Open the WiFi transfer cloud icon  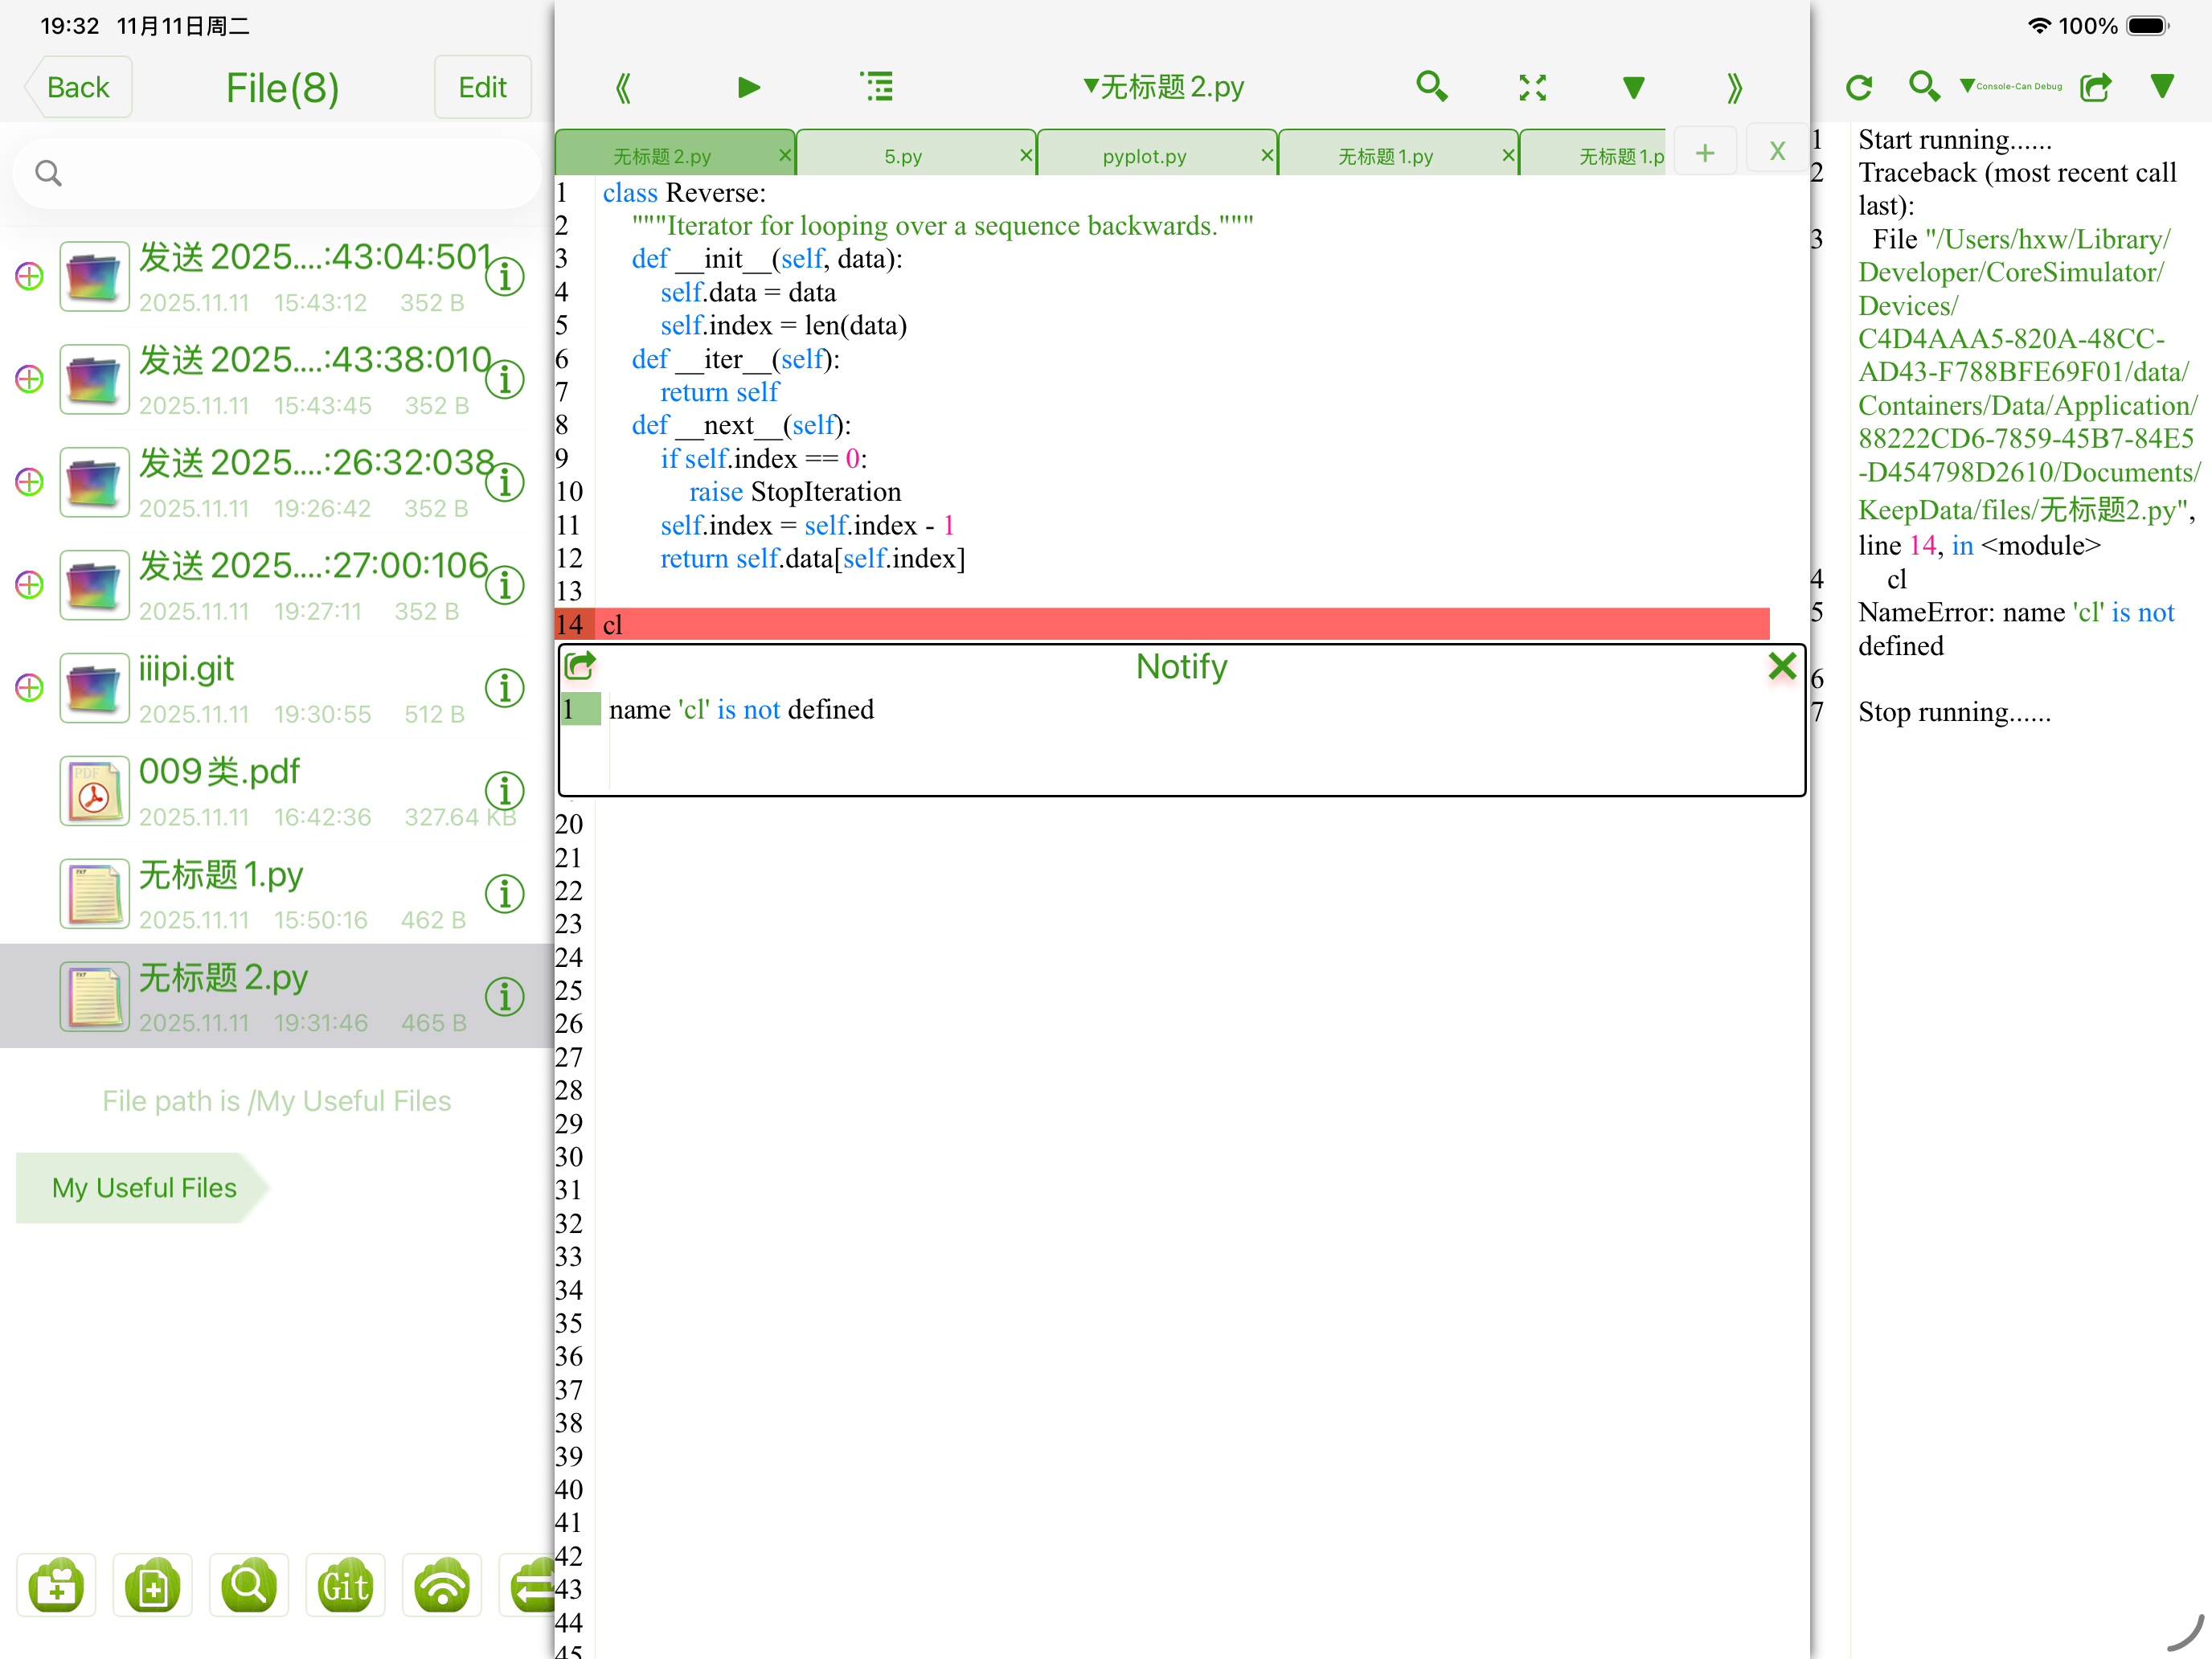point(442,1585)
